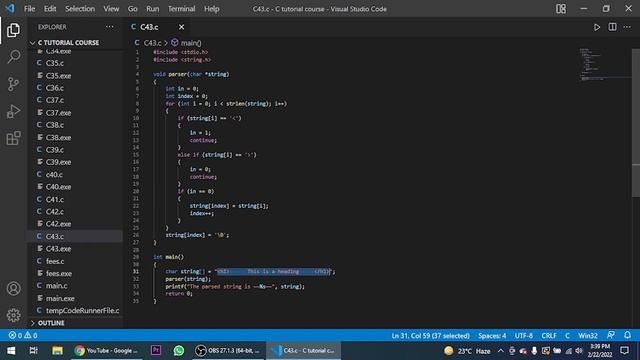The width and height of the screenshot is (640, 360).
Task: Open WhatsApp from taskbar
Action: click(178, 351)
